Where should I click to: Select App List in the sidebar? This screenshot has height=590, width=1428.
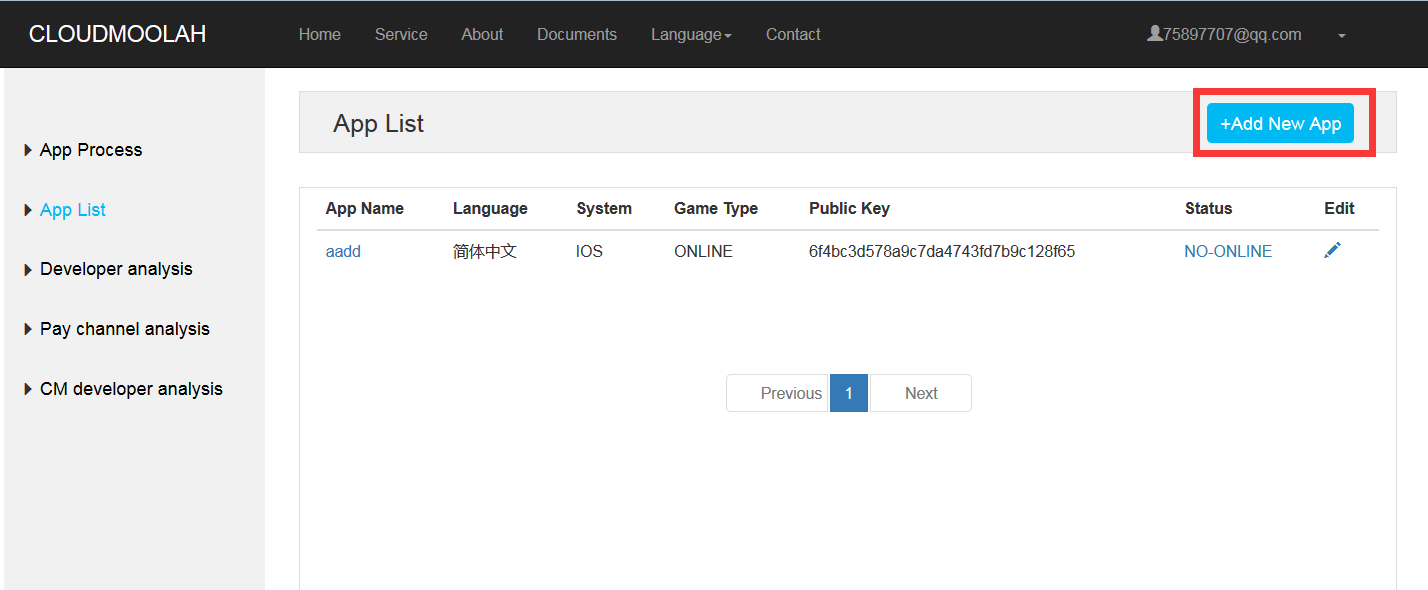coord(73,210)
